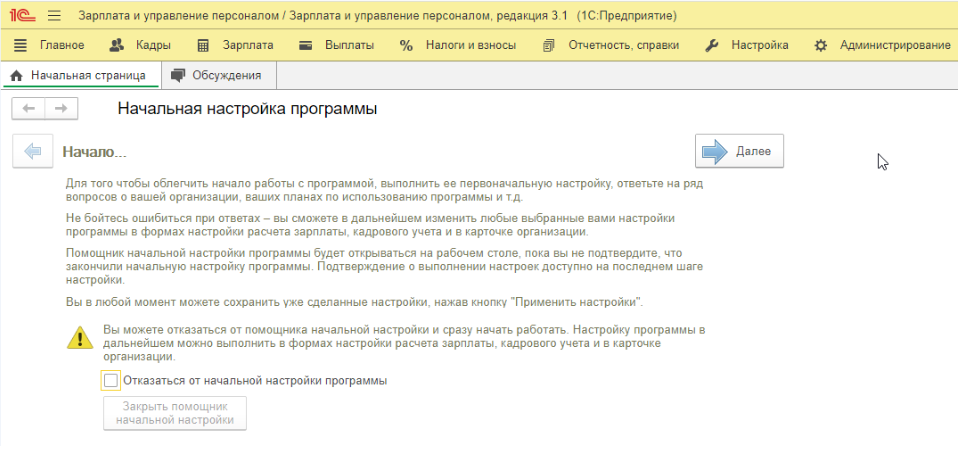
Task: Enable Отказаться от начальной настройки программы checkbox
Action: [x=110, y=380]
